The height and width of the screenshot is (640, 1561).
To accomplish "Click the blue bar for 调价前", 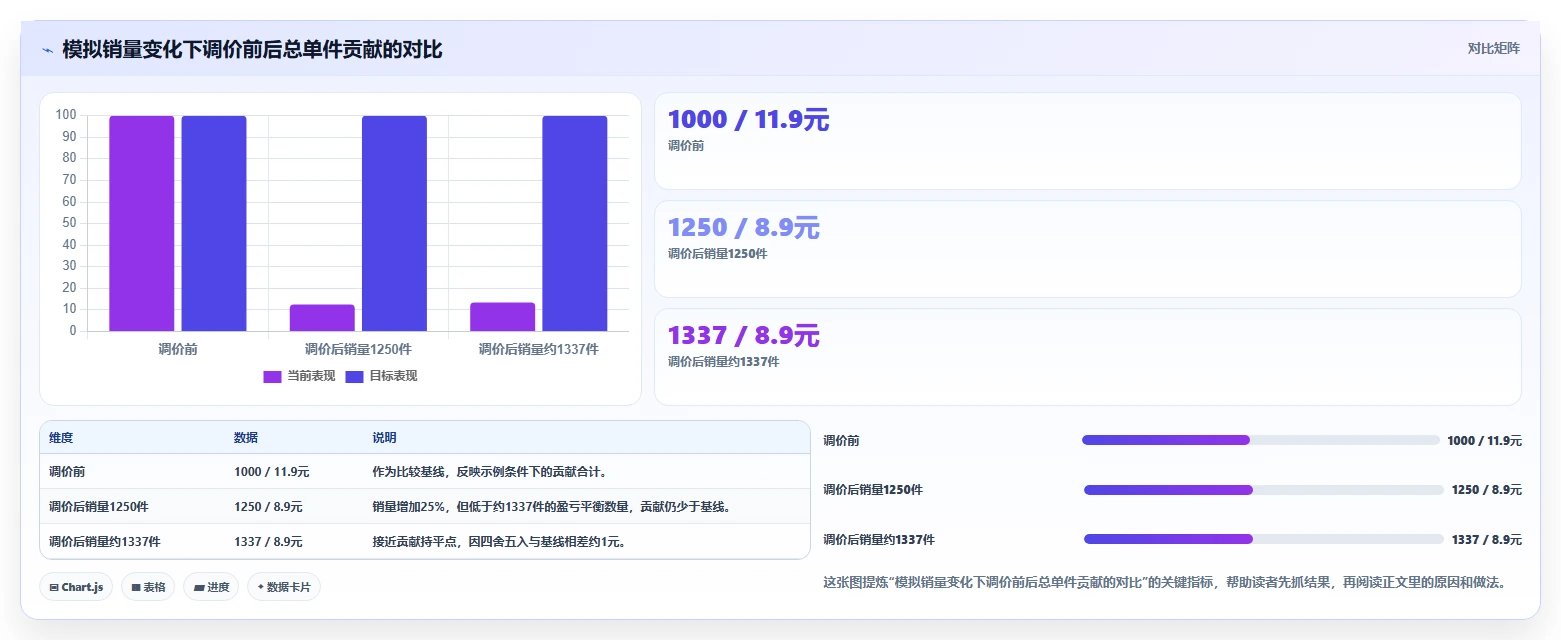I will pos(214,223).
